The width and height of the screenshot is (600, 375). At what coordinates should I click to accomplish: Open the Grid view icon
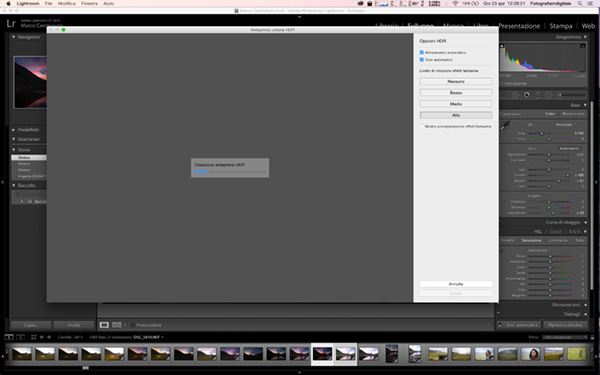coord(33,337)
